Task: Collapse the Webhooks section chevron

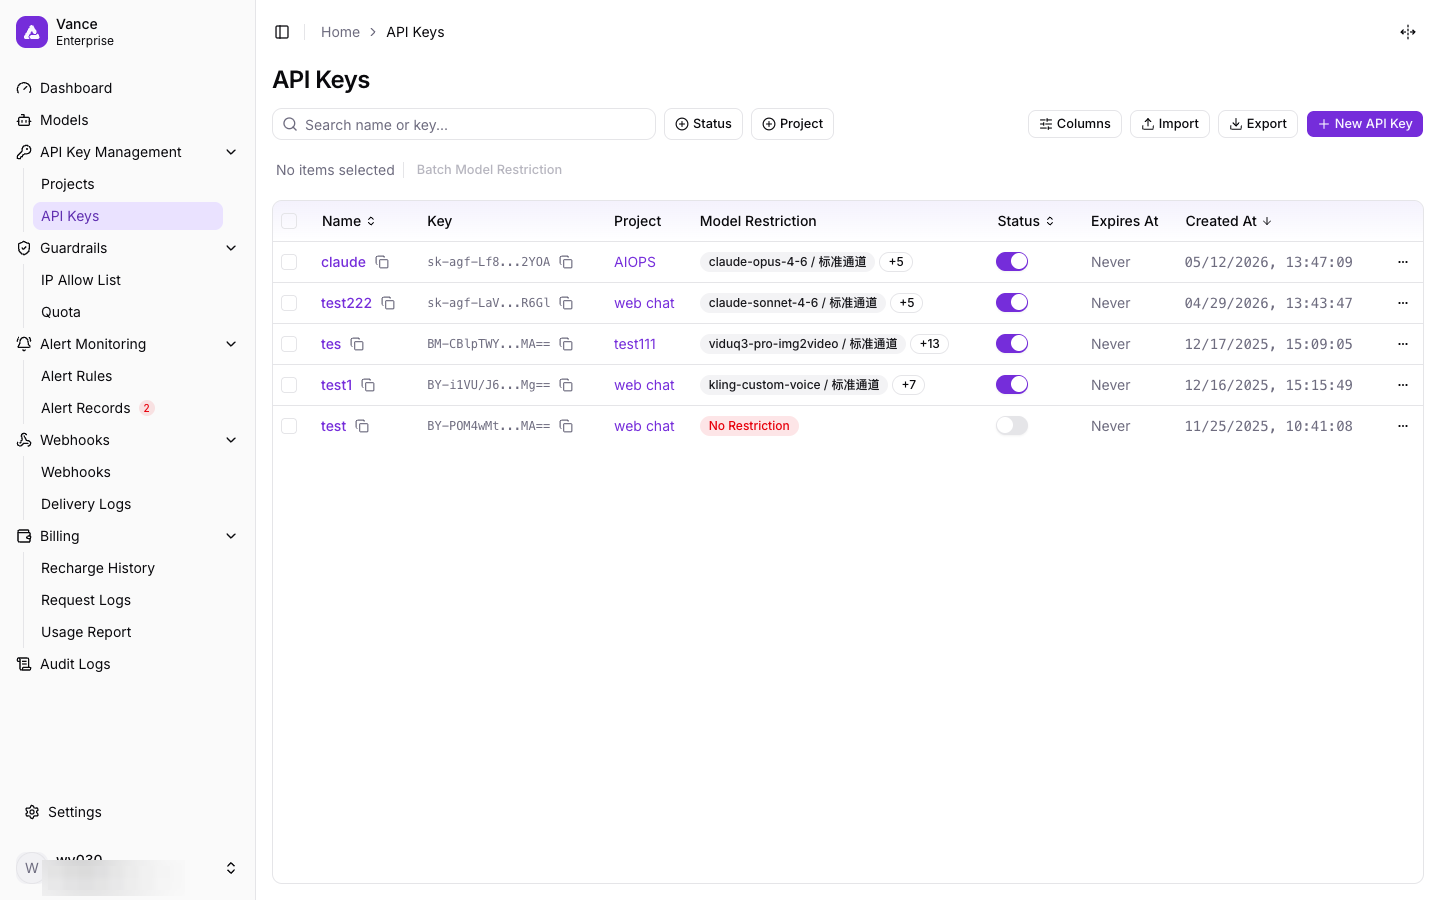Action: pos(231,440)
